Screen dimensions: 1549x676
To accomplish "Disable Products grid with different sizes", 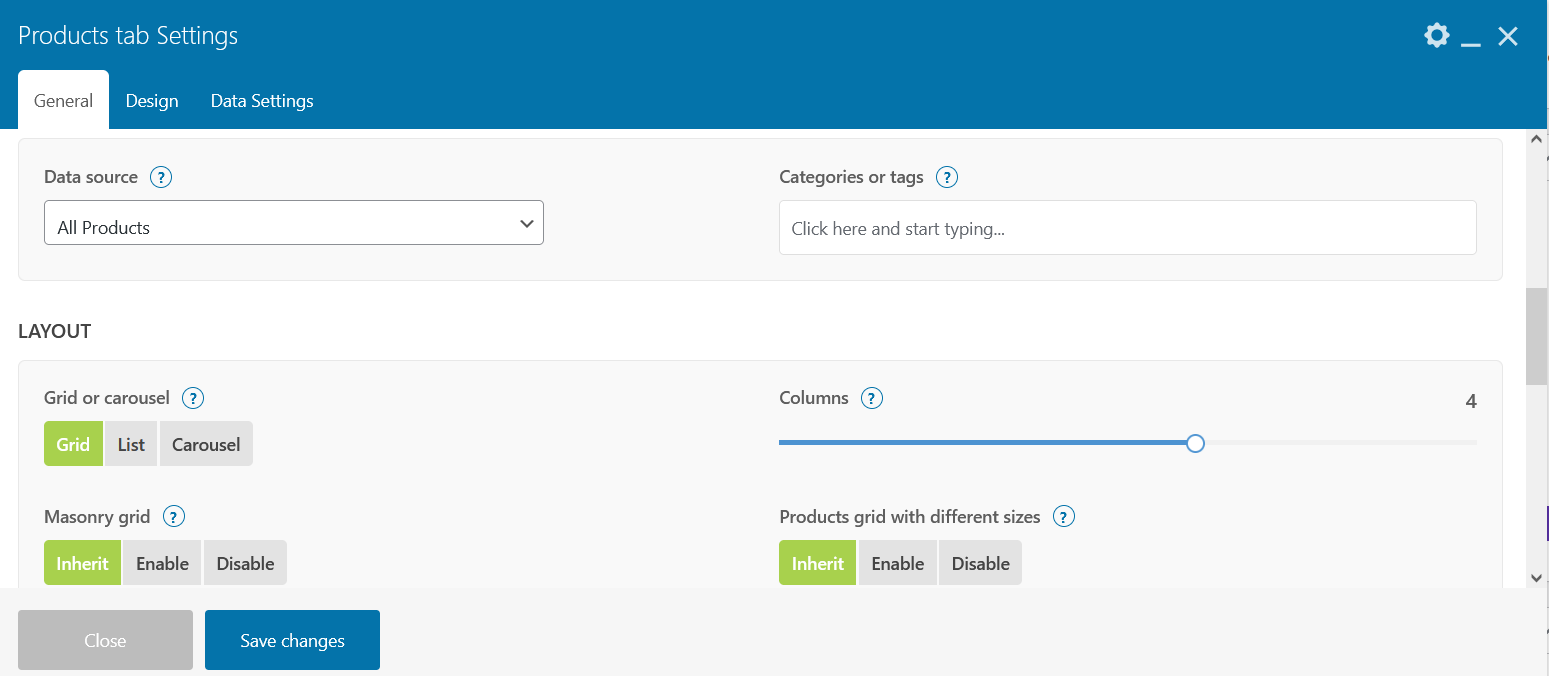I will pos(980,563).
